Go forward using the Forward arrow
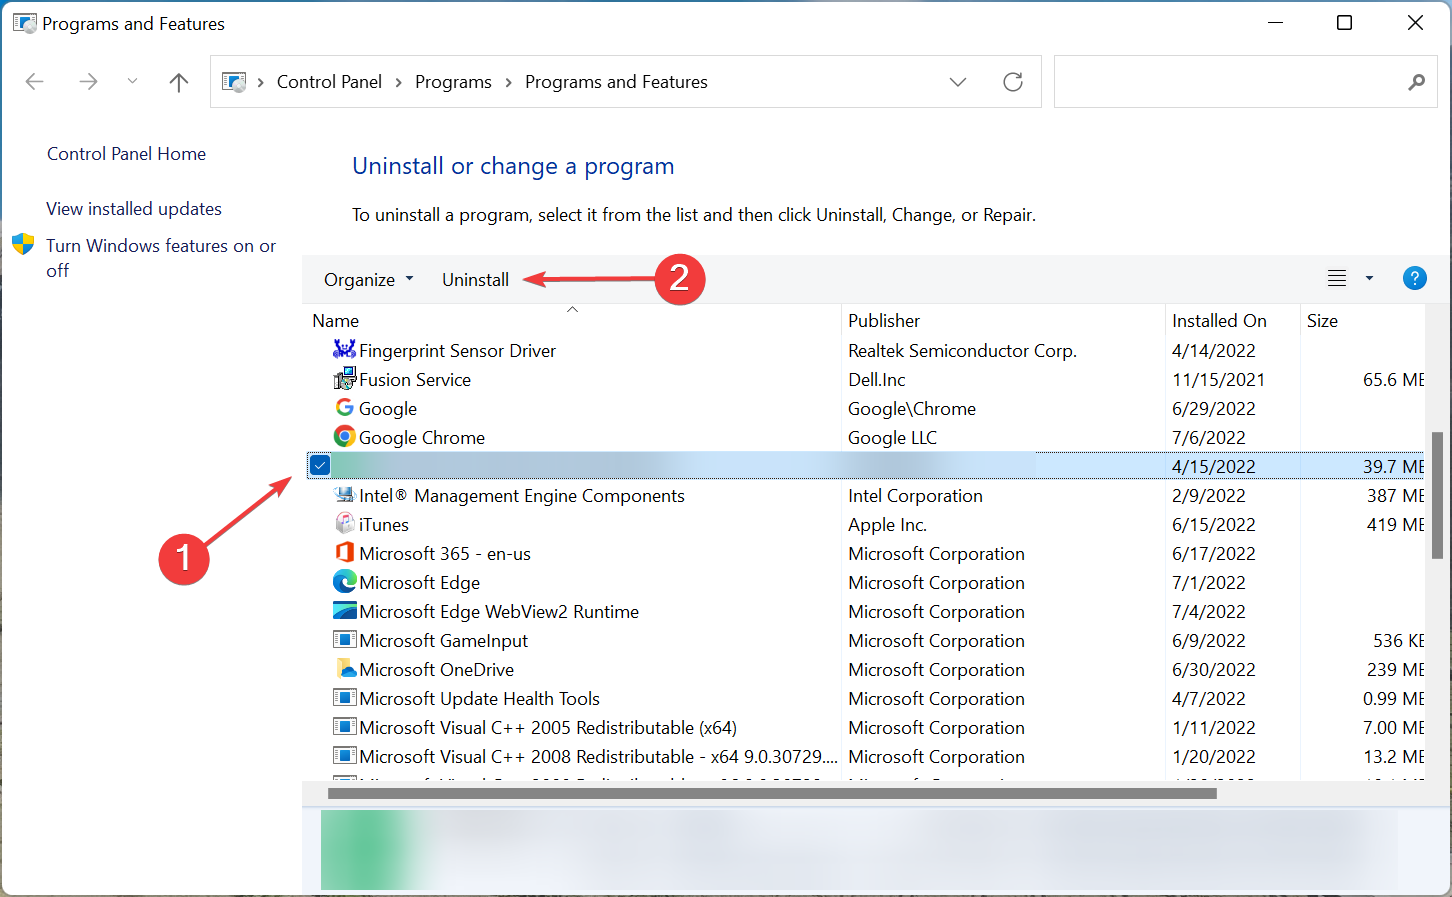This screenshot has height=897, width=1452. pos(88,82)
